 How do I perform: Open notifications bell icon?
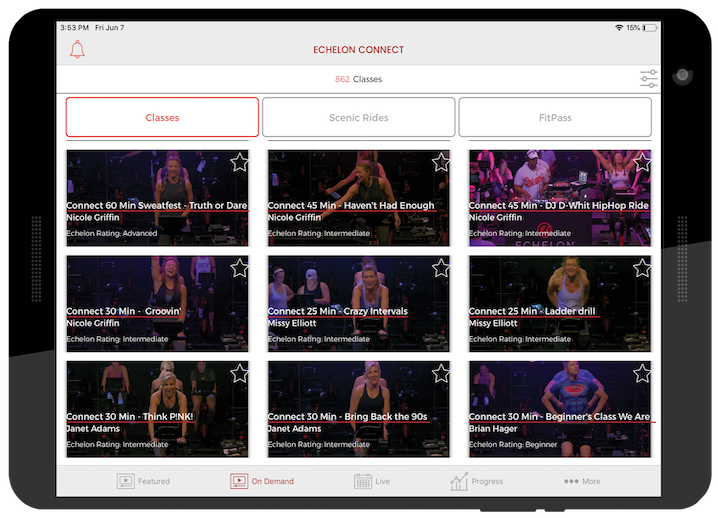(x=77, y=50)
